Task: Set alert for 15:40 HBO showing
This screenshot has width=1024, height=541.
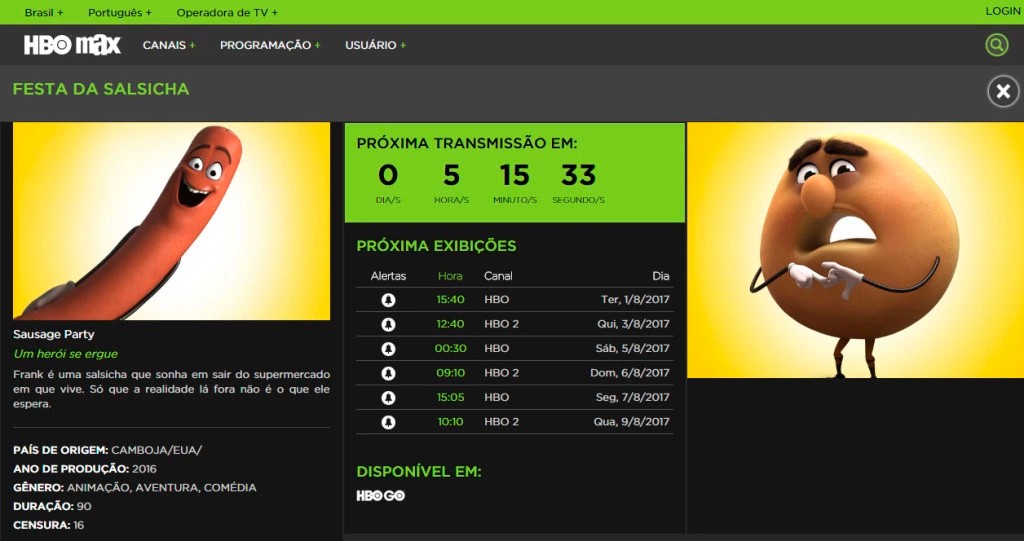Action: pos(388,300)
